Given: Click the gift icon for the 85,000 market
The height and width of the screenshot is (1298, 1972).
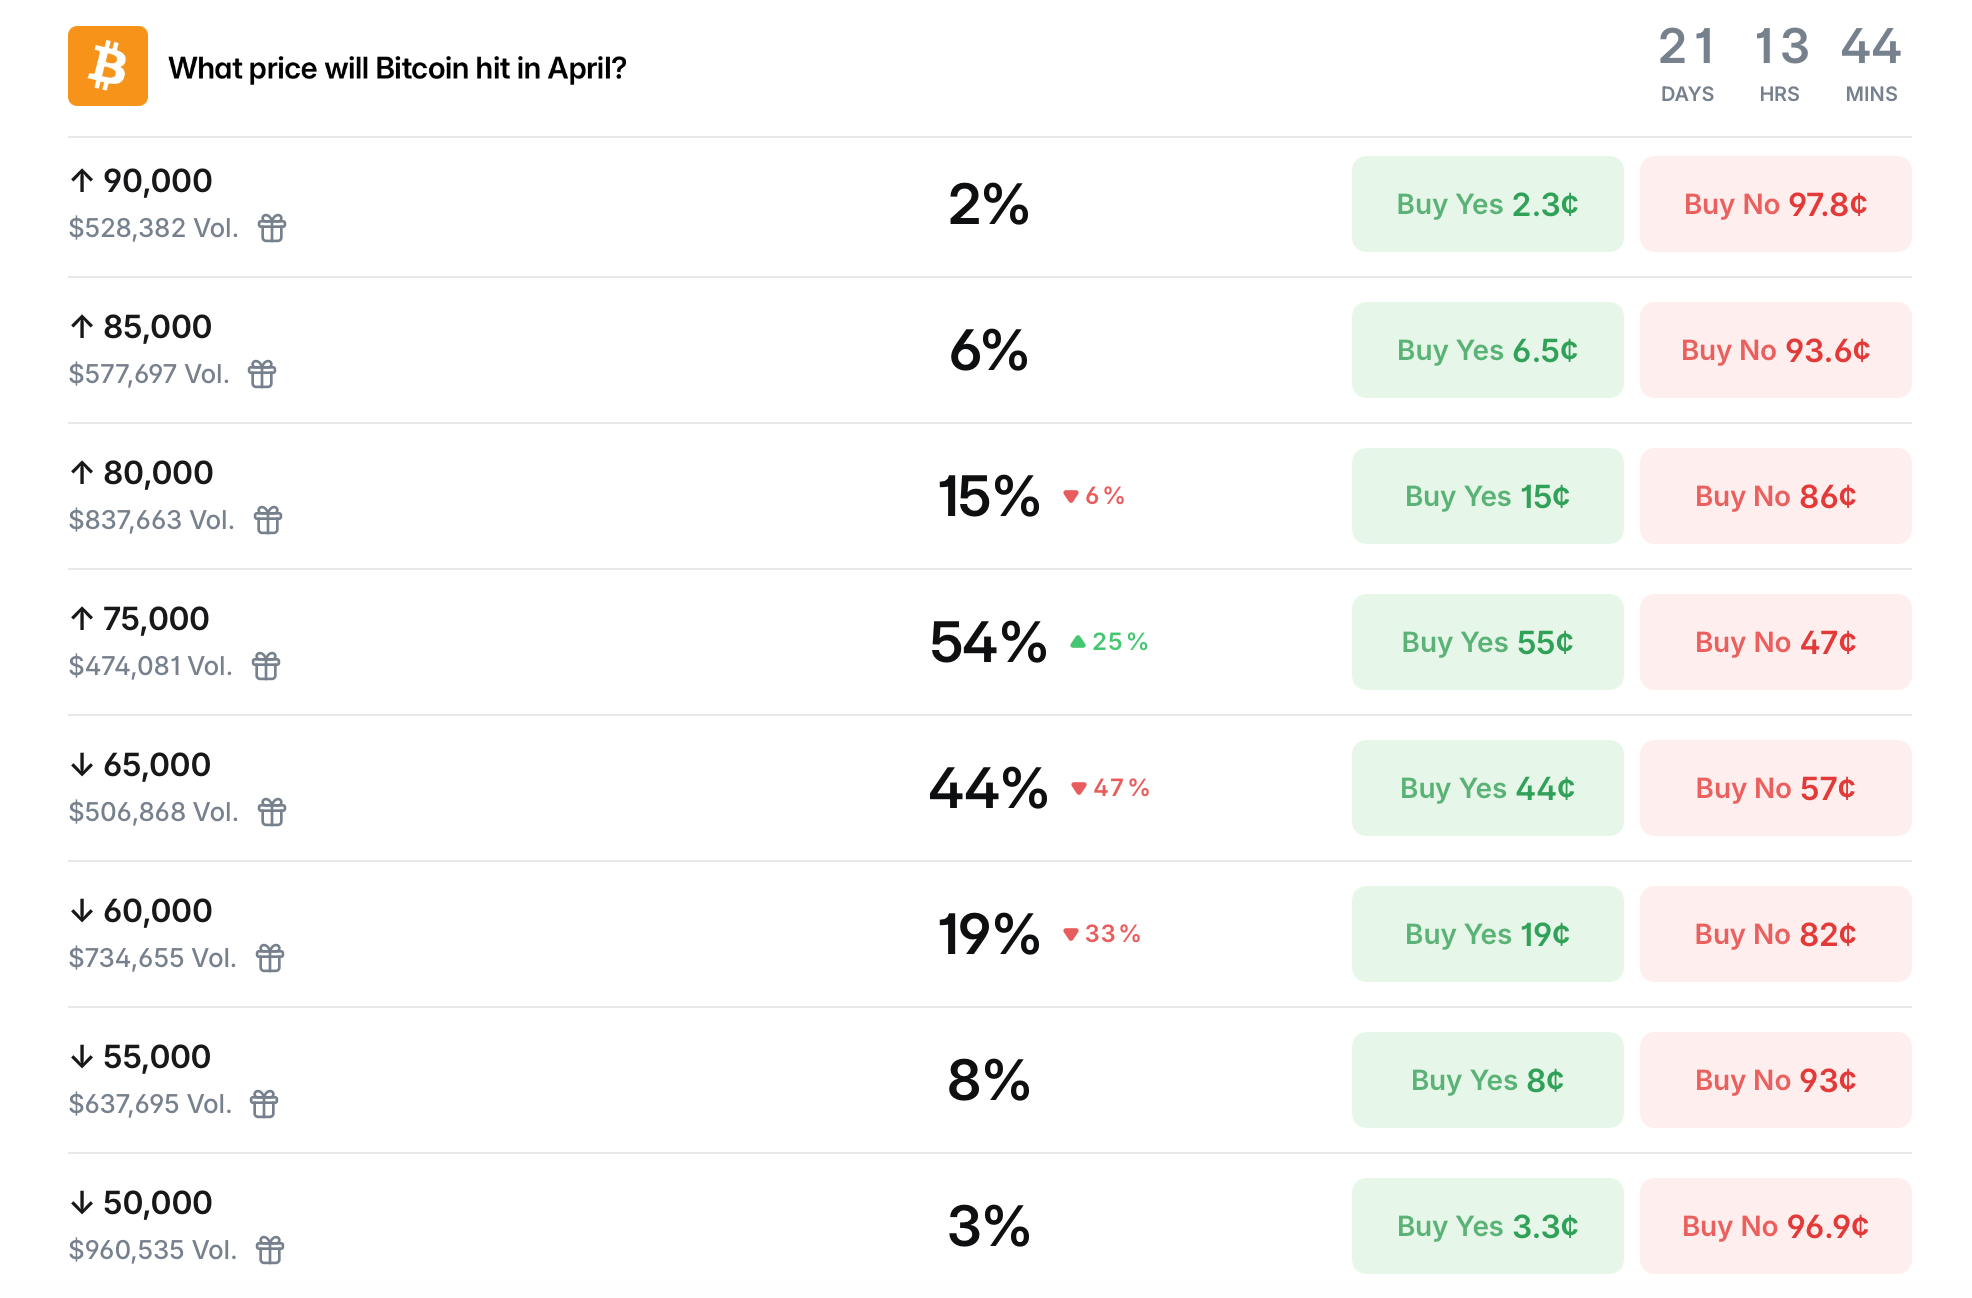Looking at the screenshot, I should coord(261,375).
